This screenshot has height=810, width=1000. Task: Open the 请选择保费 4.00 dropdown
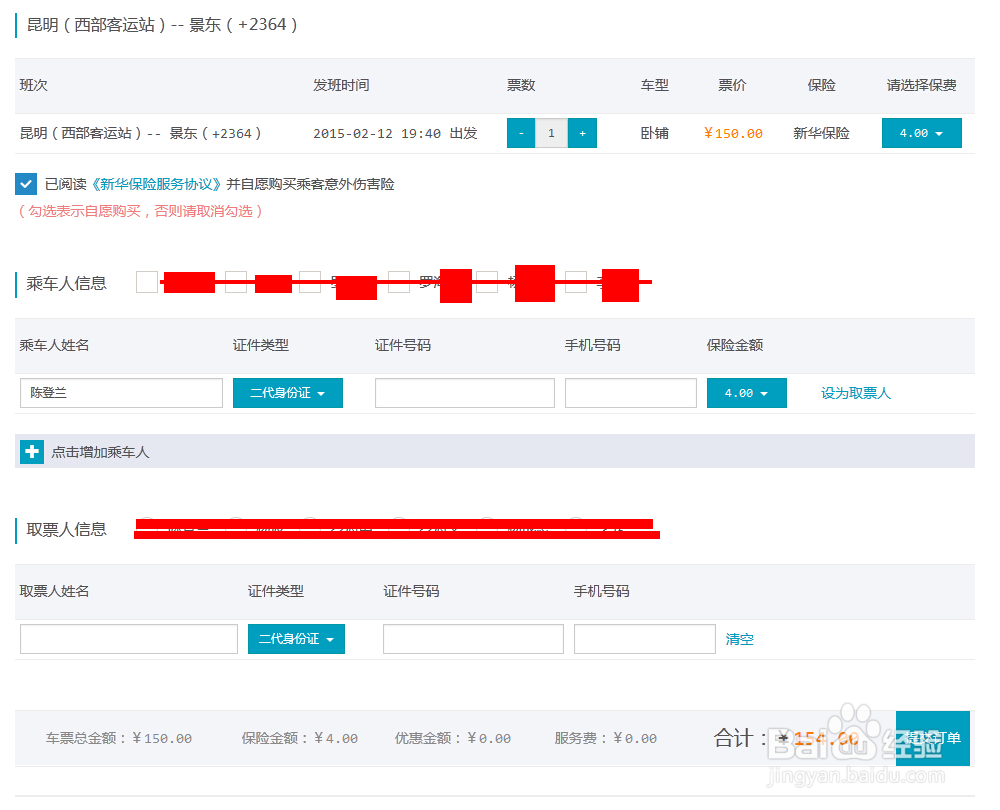point(922,133)
